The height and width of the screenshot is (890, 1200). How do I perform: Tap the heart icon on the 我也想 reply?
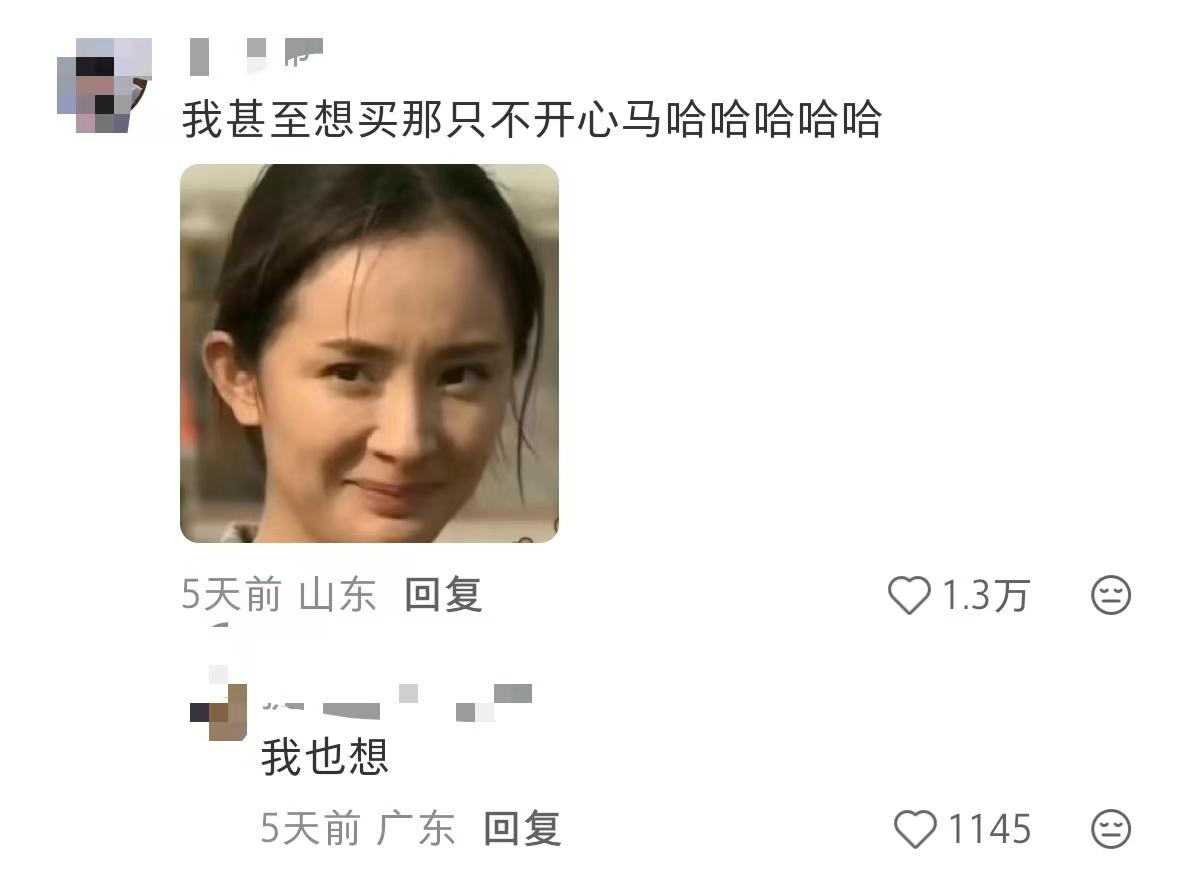(914, 829)
